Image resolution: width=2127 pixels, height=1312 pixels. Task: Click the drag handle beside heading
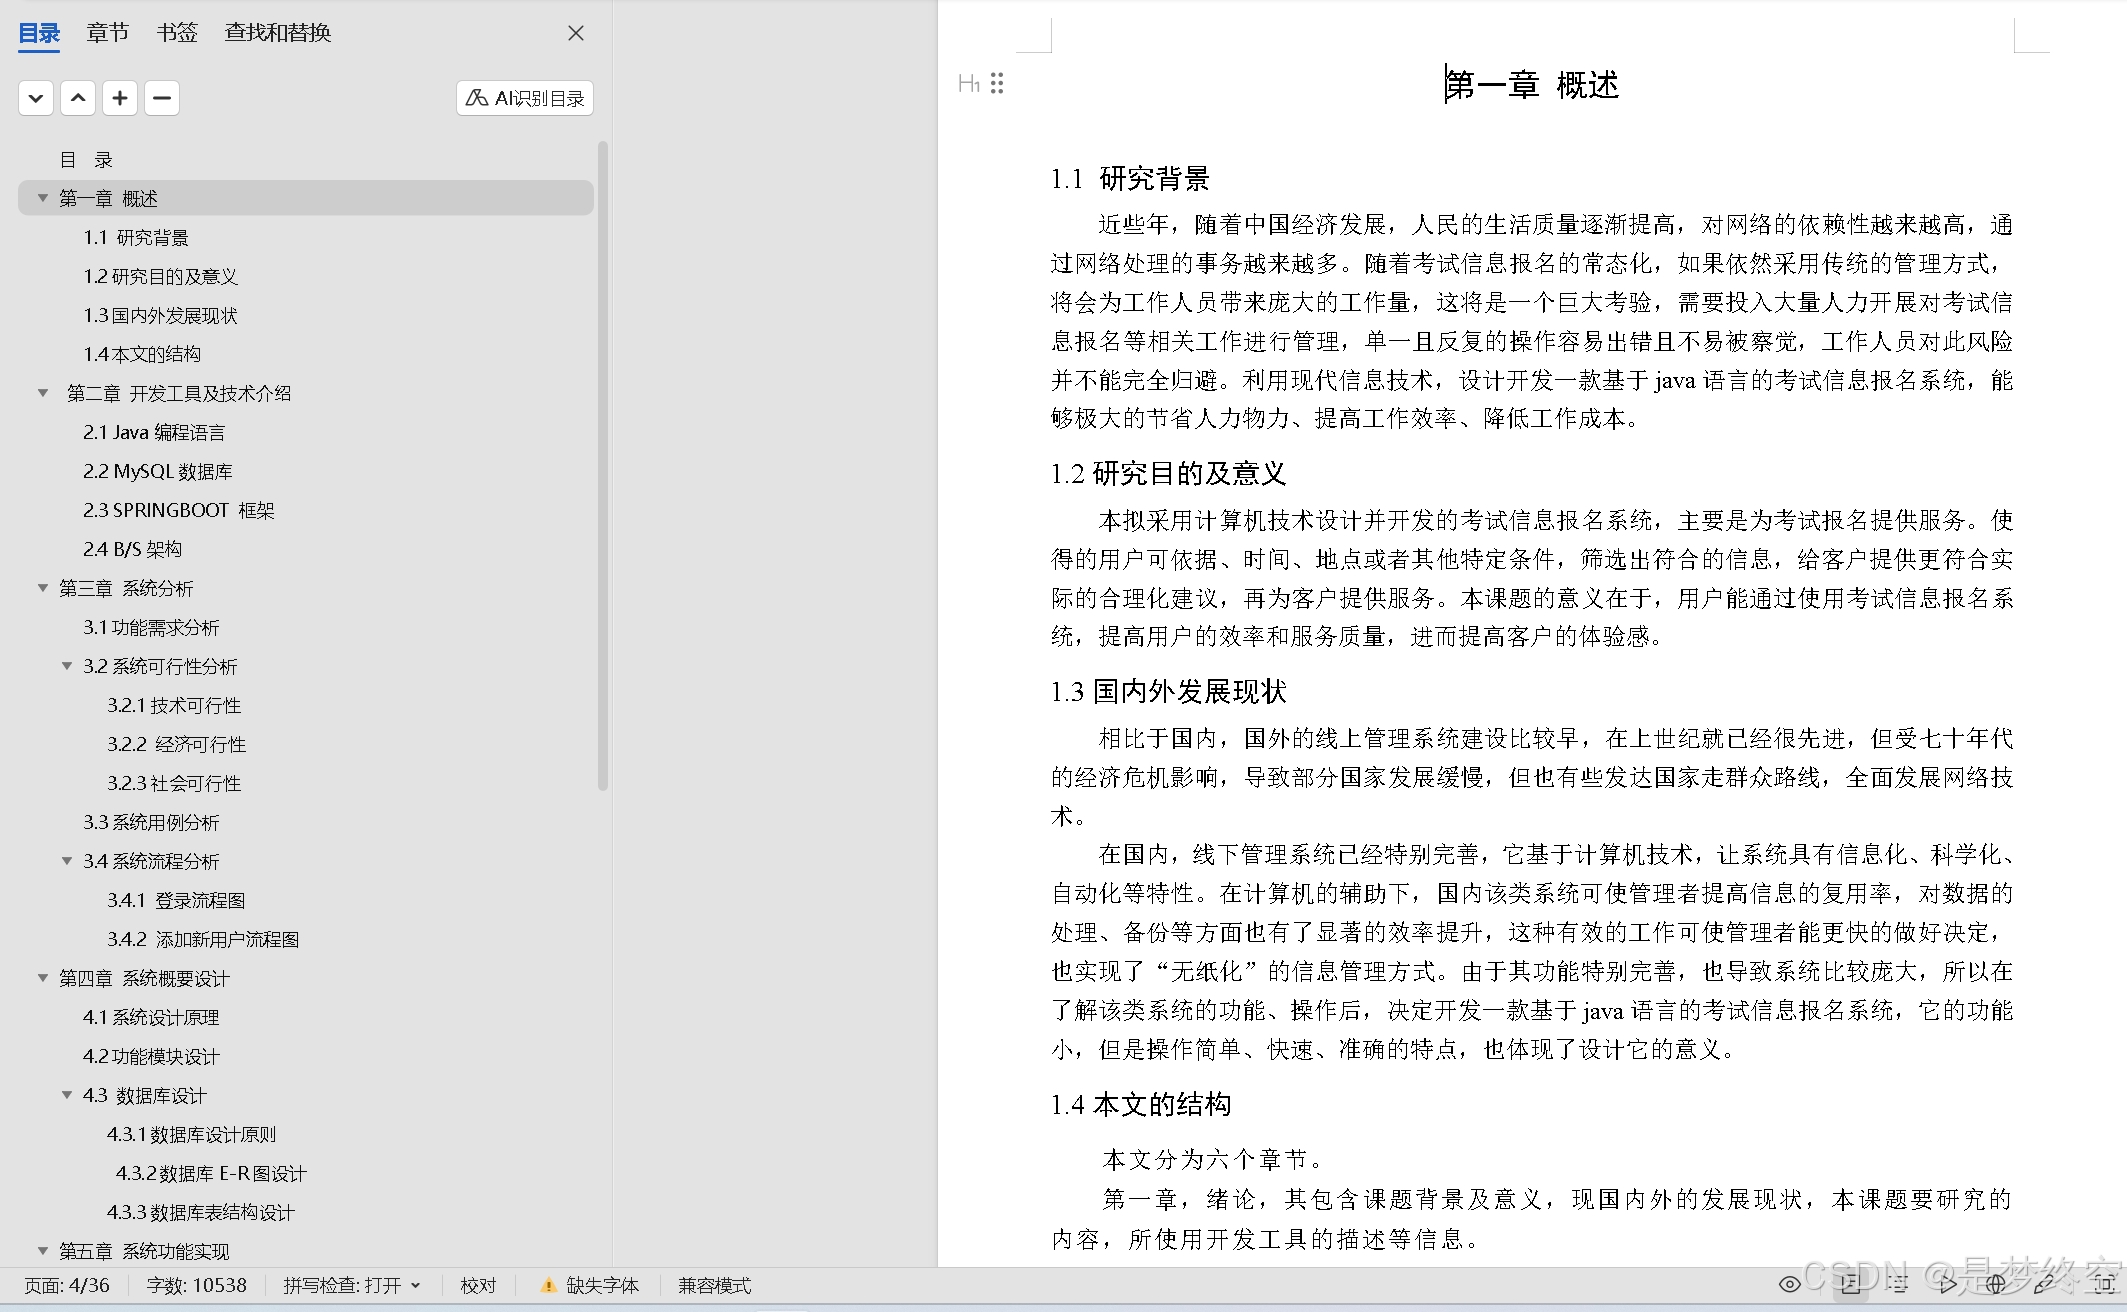click(997, 84)
